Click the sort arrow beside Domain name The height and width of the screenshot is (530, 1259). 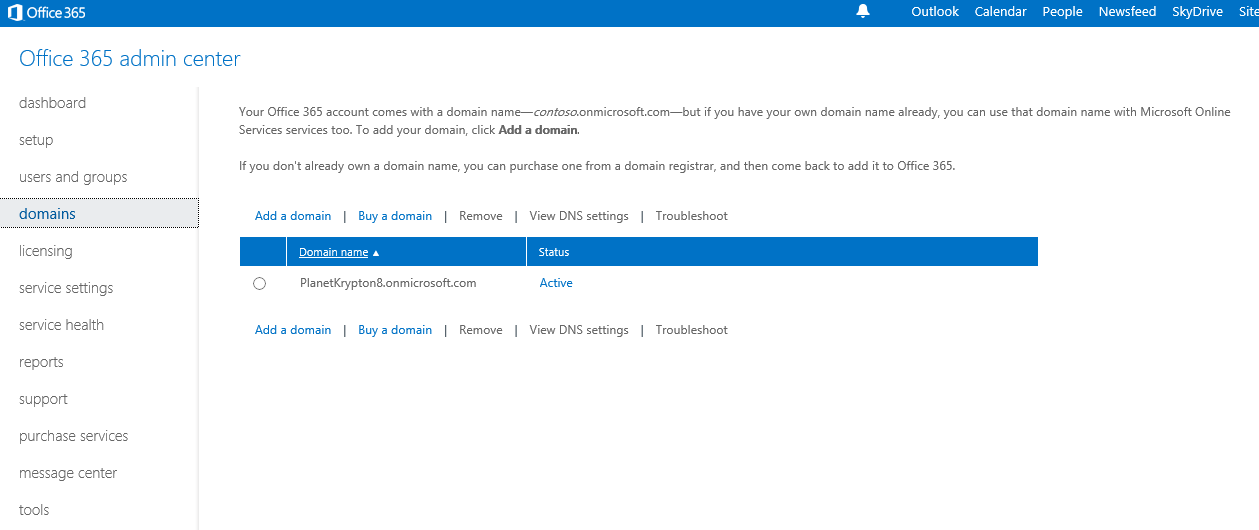click(376, 253)
